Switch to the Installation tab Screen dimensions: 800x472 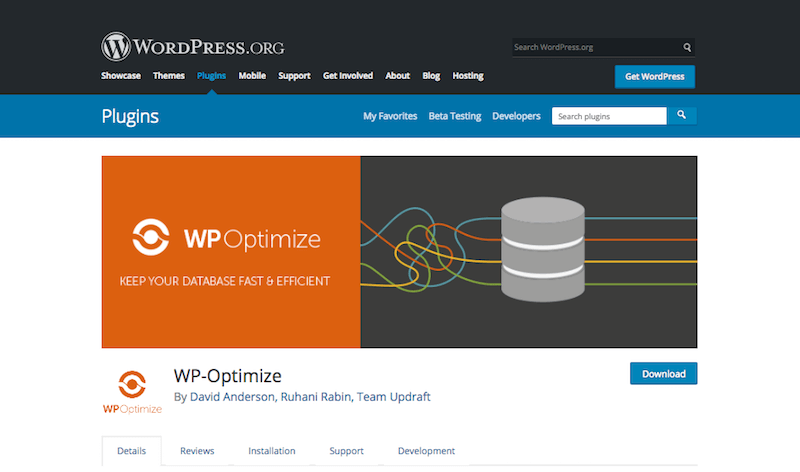[x=271, y=451]
